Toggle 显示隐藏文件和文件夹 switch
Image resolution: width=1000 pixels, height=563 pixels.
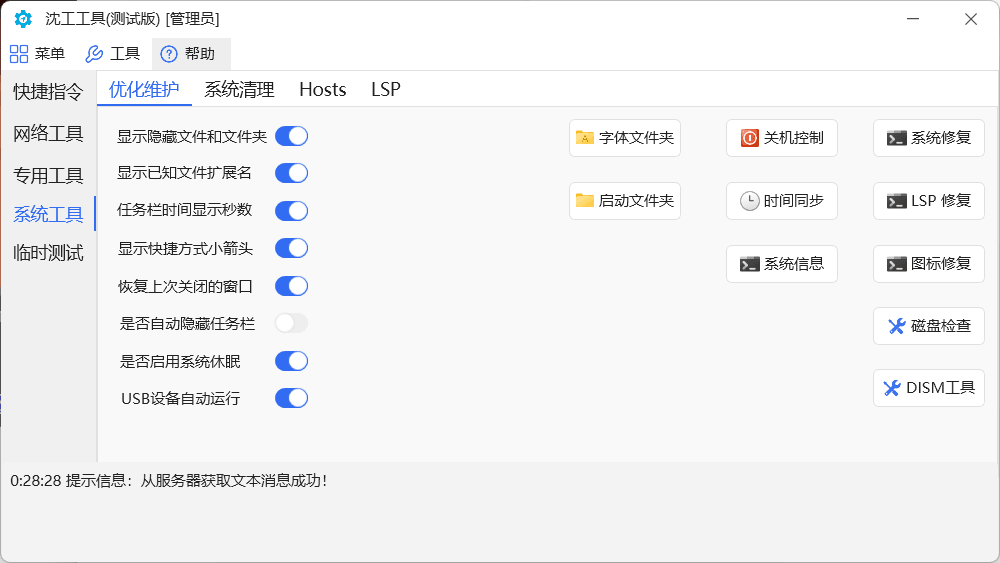click(x=291, y=136)
